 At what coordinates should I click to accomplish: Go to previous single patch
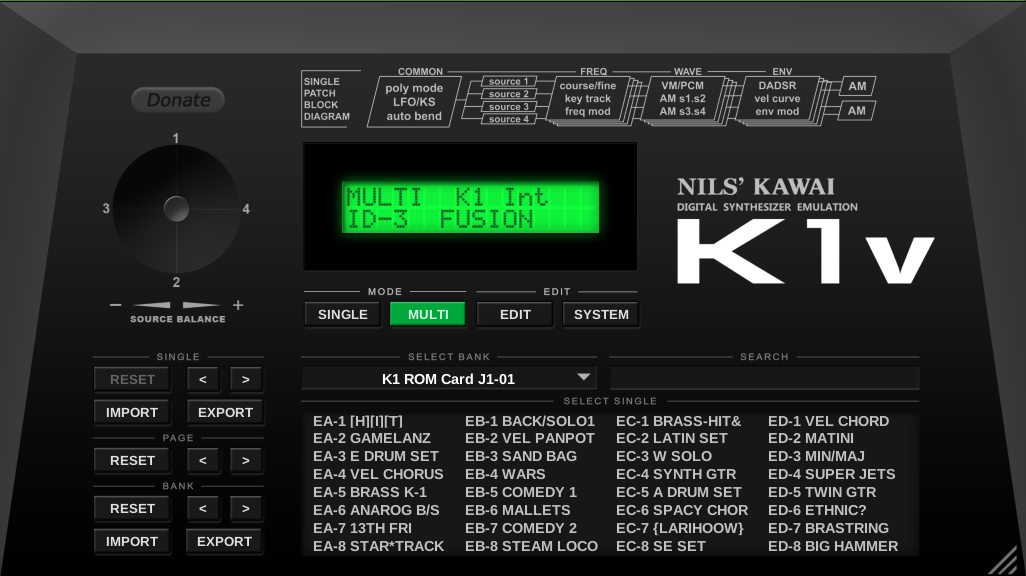pos(203,380)
